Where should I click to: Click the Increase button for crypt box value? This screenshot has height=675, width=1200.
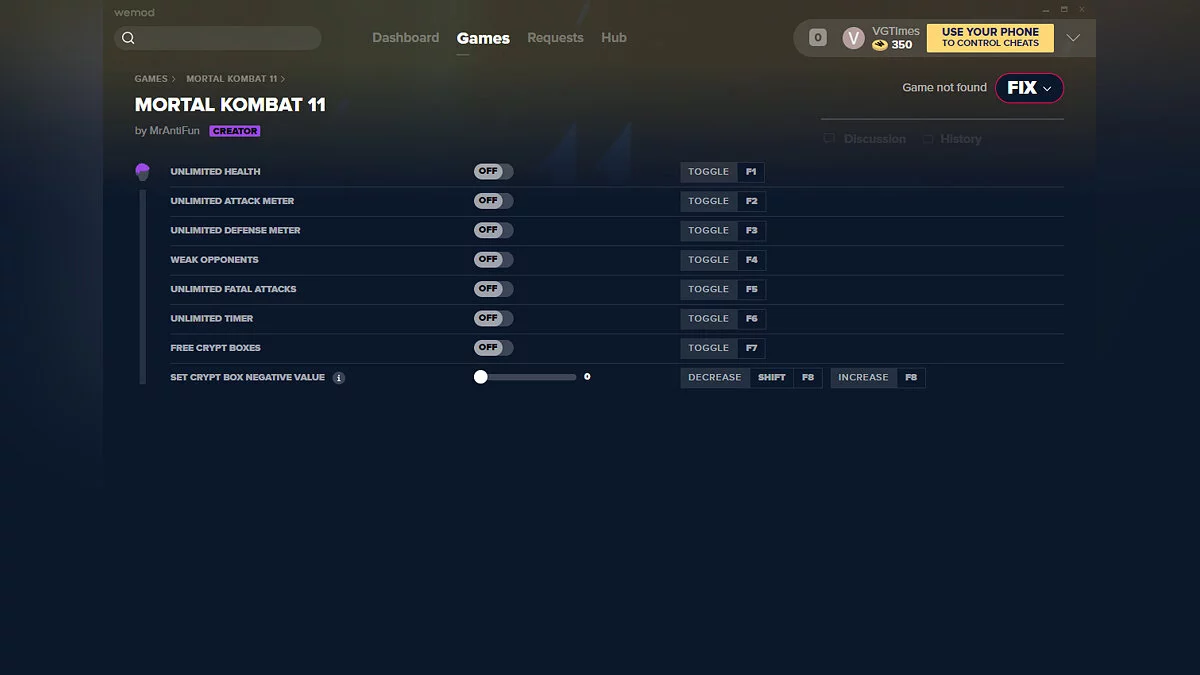pyautogui.click(x=863, y=378)
